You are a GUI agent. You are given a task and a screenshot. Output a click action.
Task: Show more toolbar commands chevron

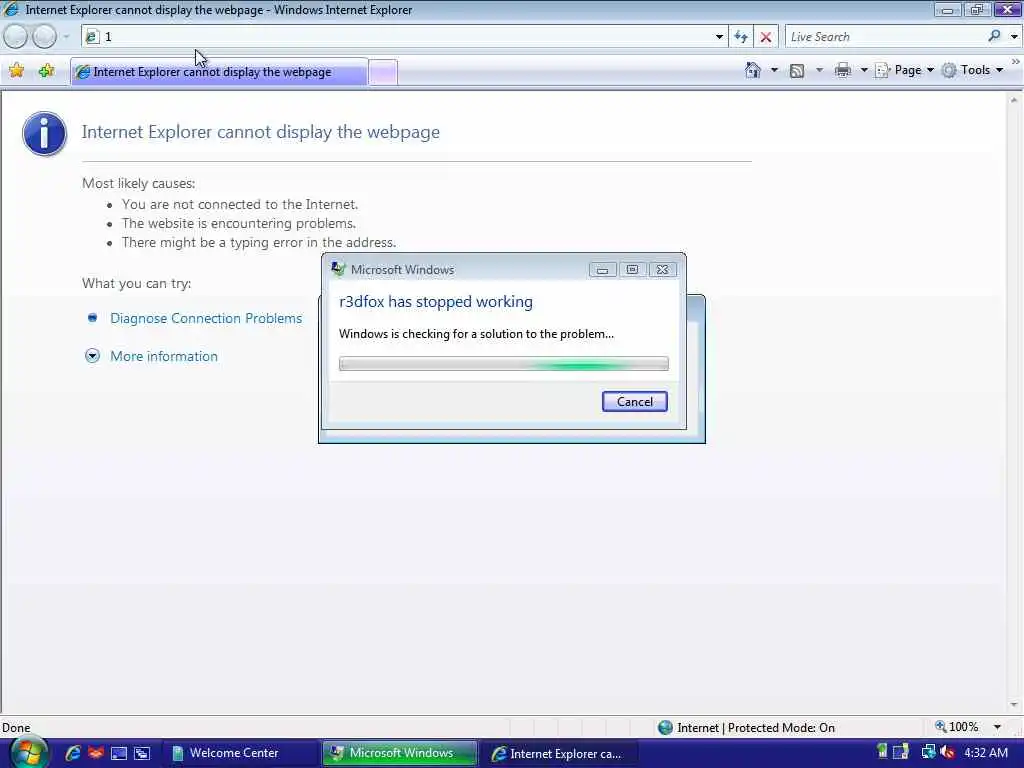pyautogui.click(x=1016, y=61)
